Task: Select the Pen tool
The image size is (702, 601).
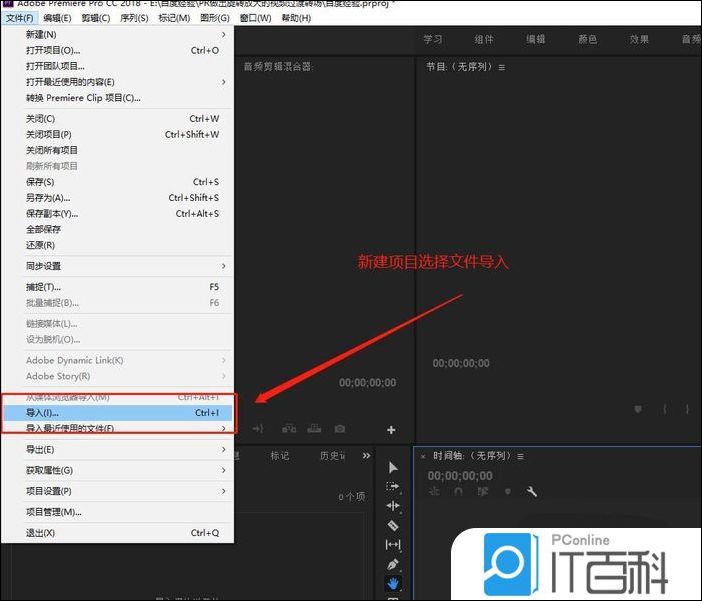Action: [x=393, y=564]
